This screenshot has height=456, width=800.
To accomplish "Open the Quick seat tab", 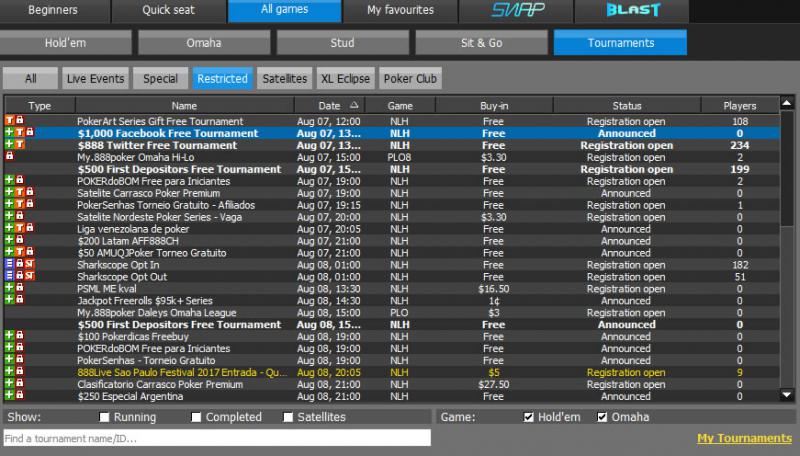I will point(168,10).
